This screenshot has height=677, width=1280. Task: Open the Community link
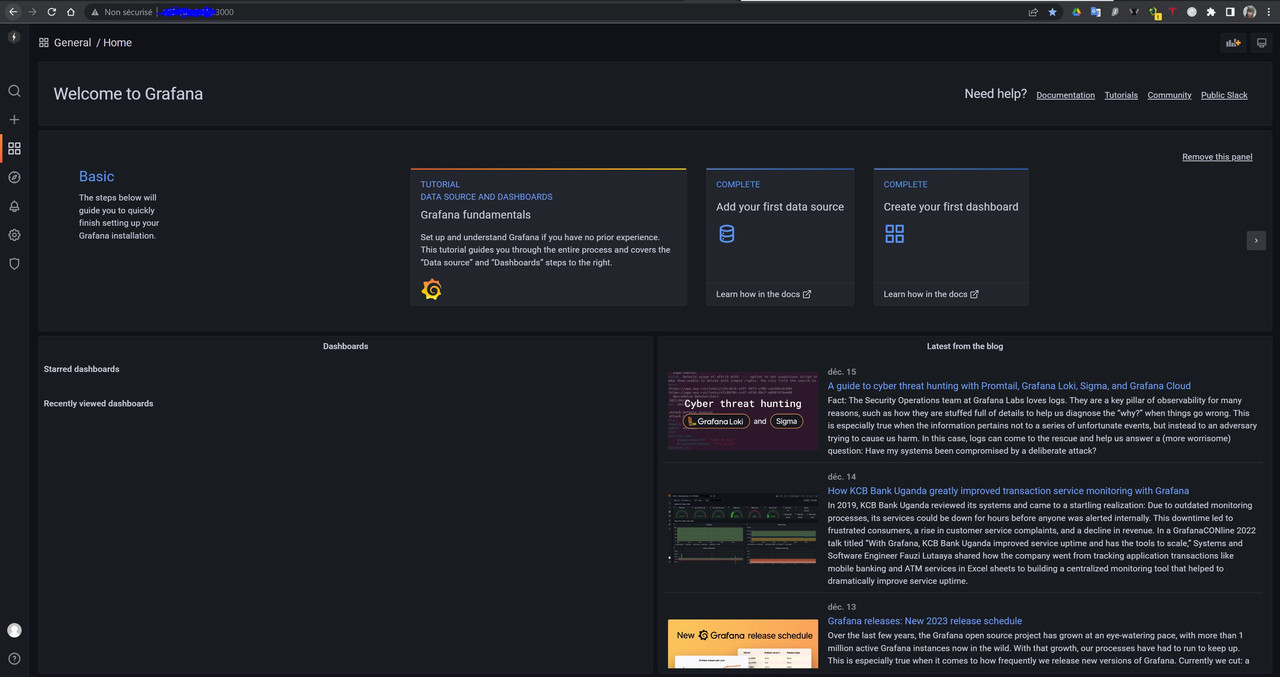tap(1169, 95)
